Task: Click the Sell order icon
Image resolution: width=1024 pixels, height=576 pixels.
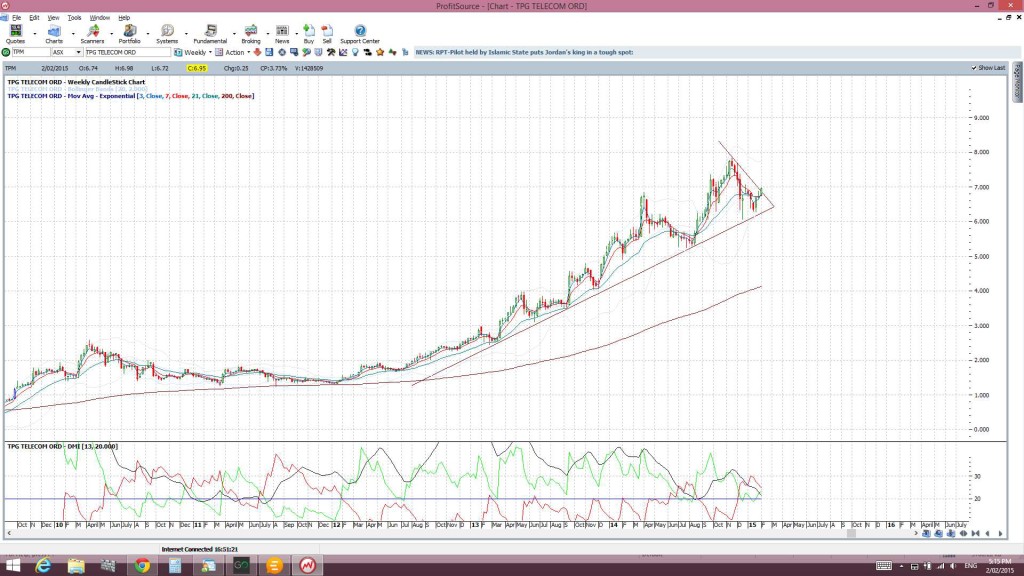Action: coord(327,31)
